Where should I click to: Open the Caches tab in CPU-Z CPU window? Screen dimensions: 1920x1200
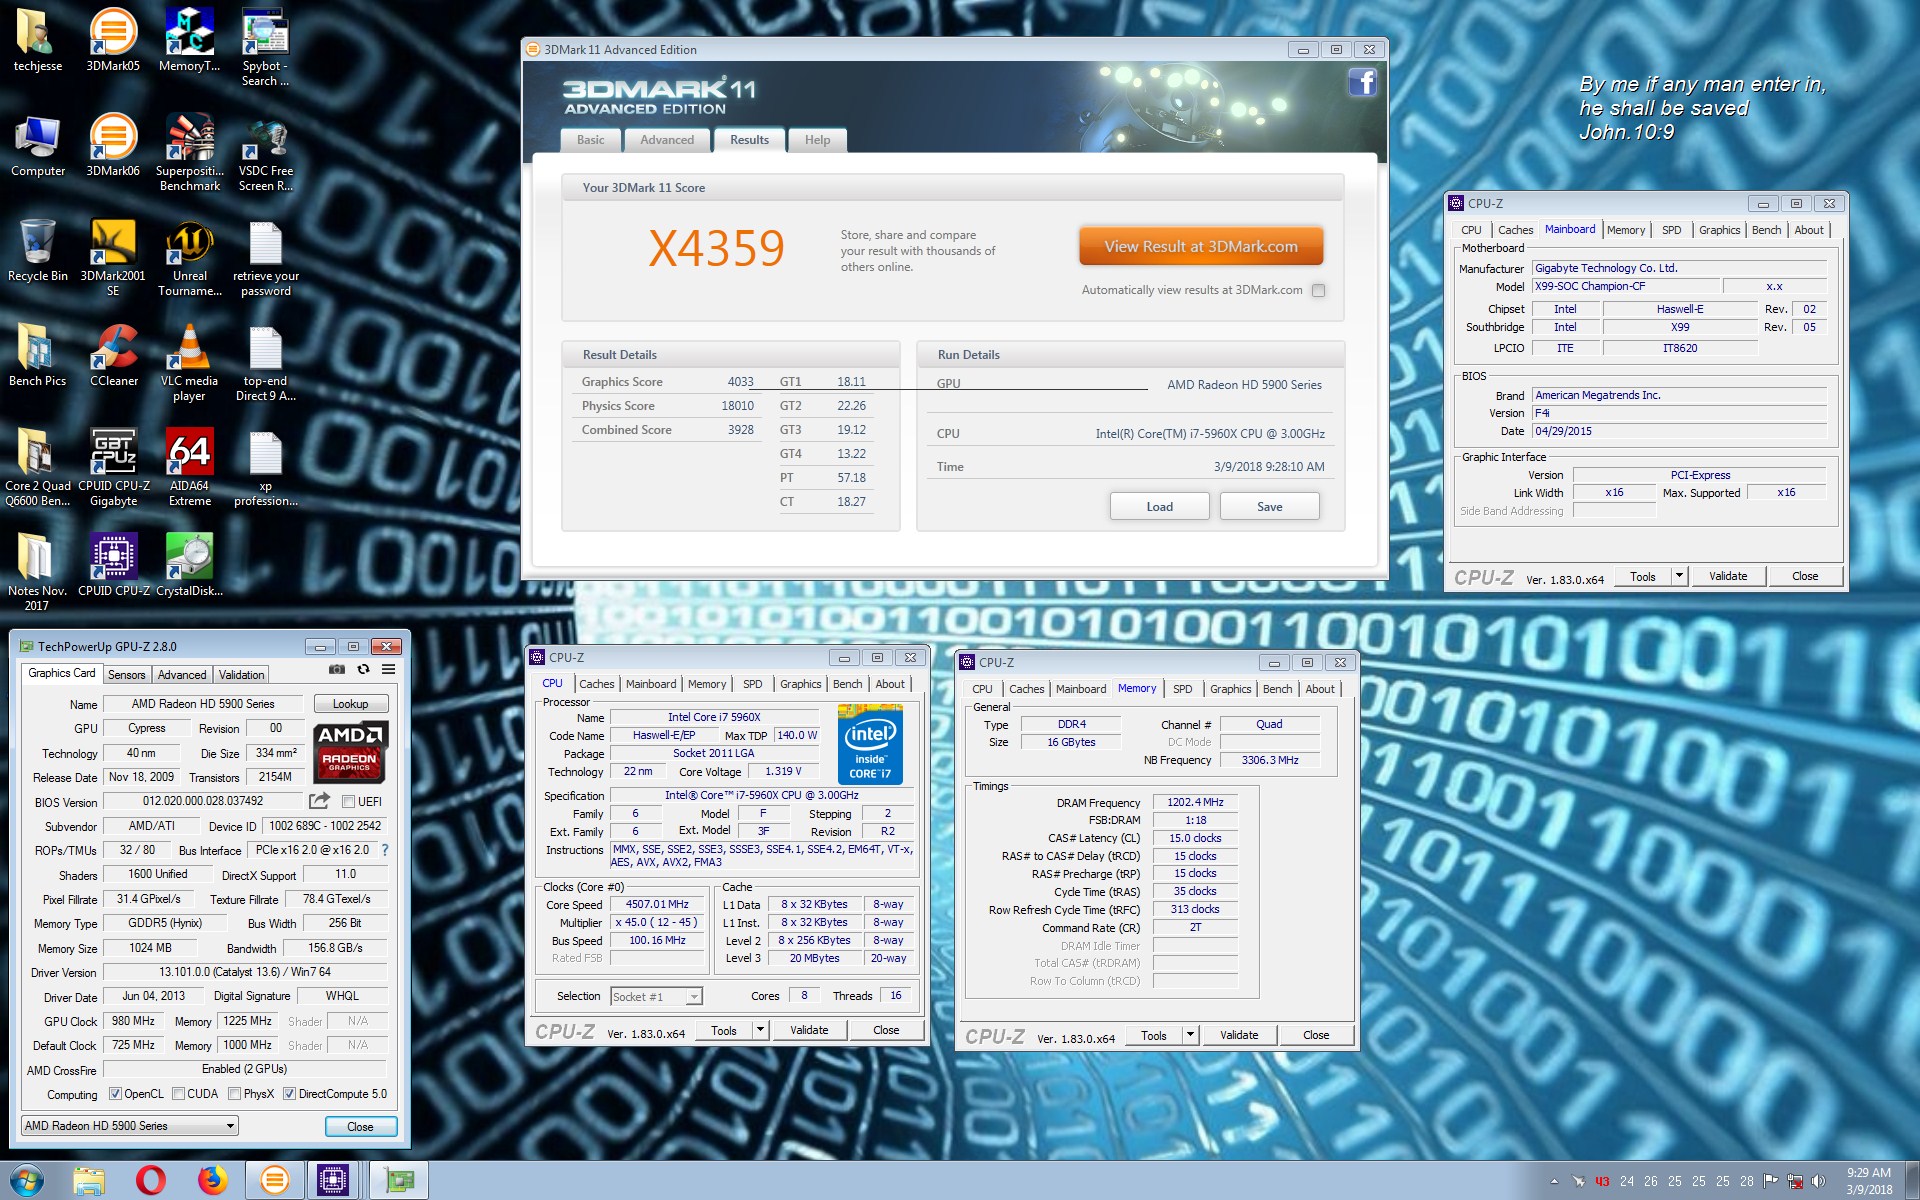click(596, 684)
